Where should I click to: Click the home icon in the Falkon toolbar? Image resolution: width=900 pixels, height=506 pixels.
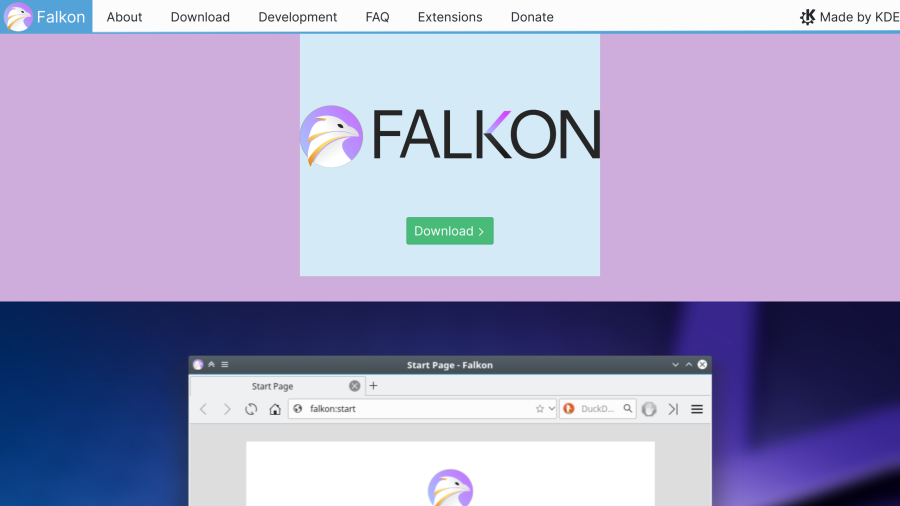275,409
